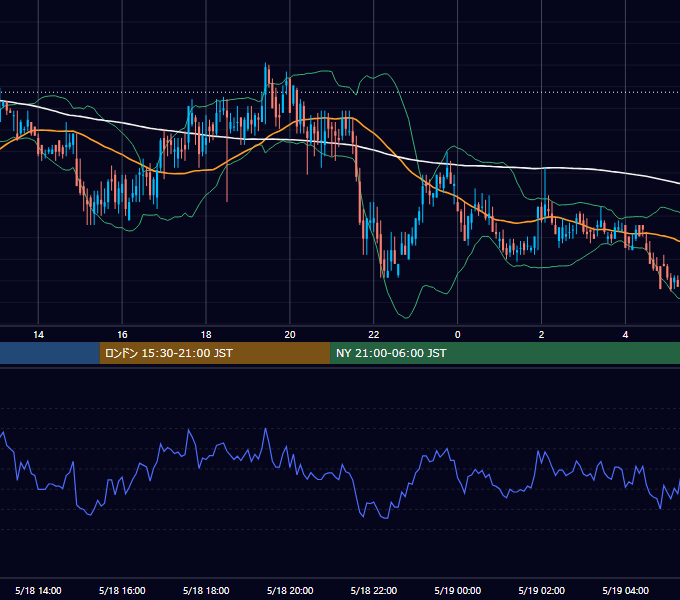Click the 4 hour axis label

(x=625, y=335)
